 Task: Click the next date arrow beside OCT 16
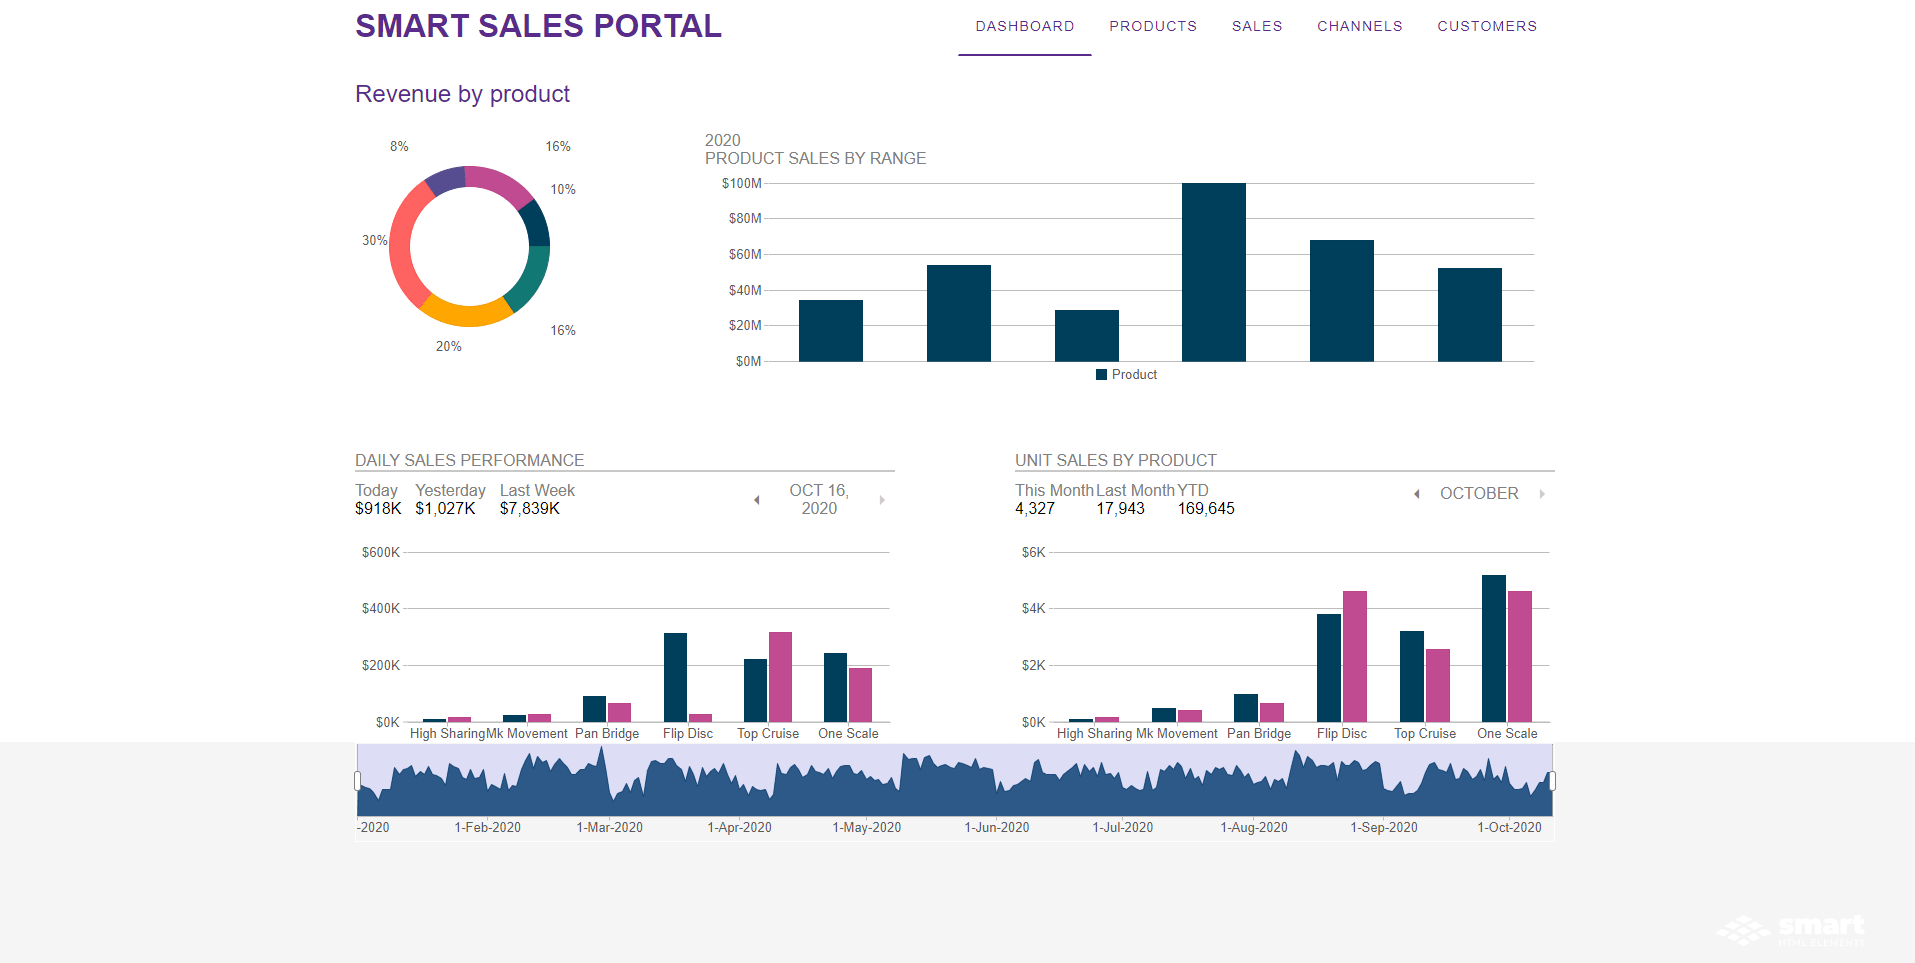(882, 500)
